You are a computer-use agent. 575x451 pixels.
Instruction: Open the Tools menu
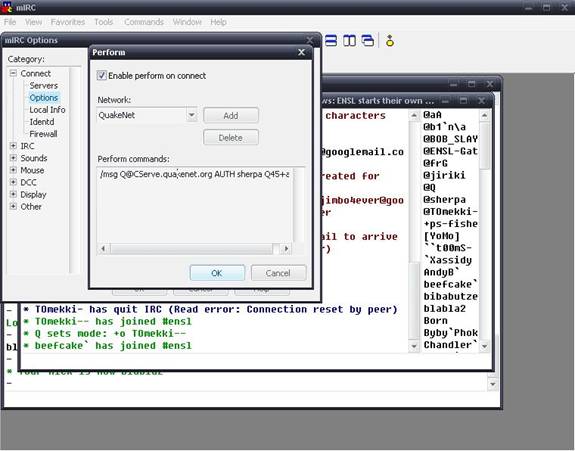(104, 22)
